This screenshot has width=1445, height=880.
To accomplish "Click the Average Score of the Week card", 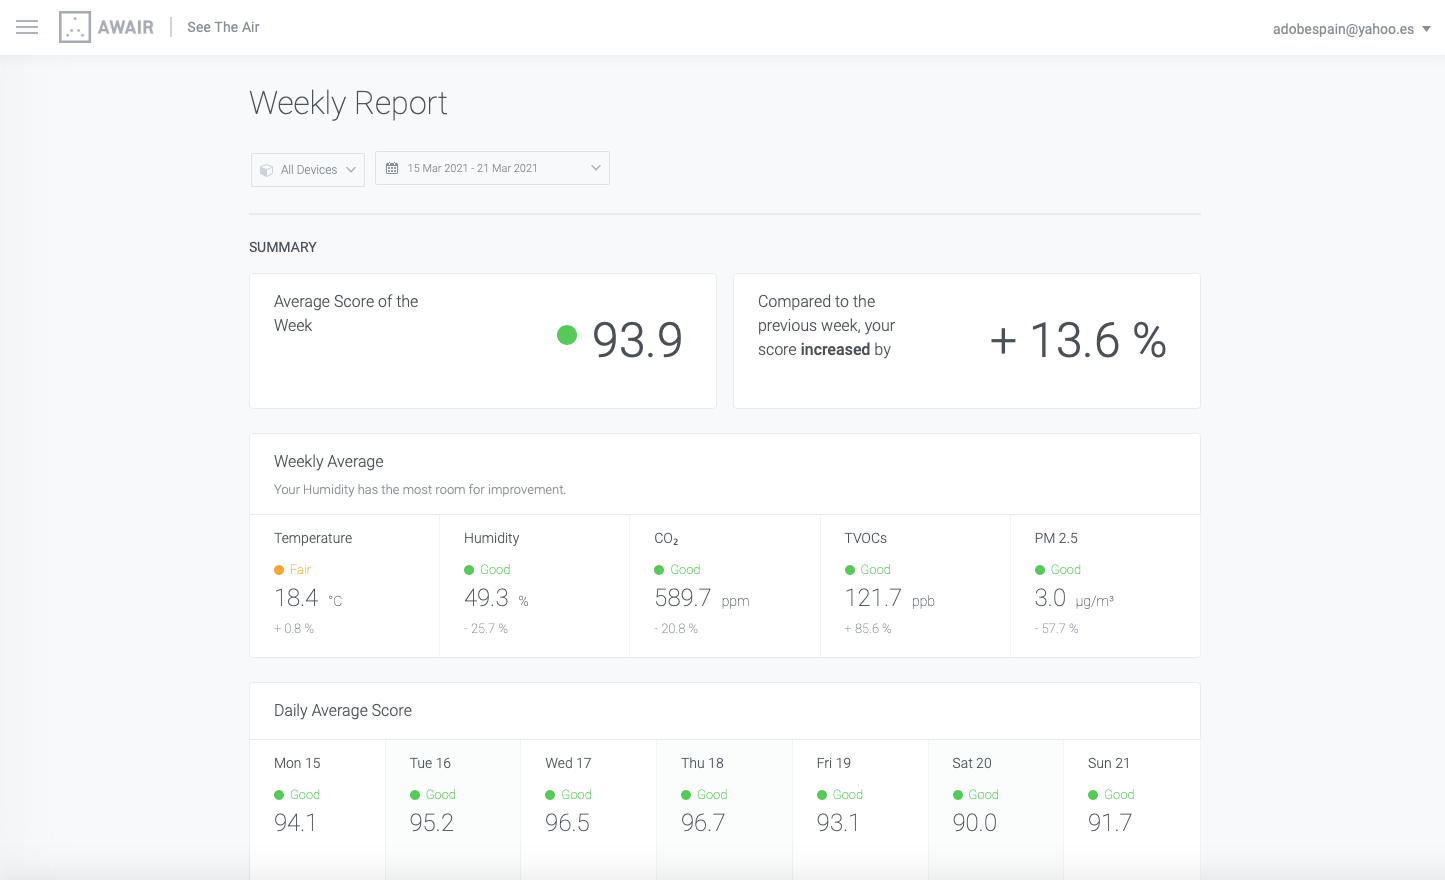I will point(482,341).
